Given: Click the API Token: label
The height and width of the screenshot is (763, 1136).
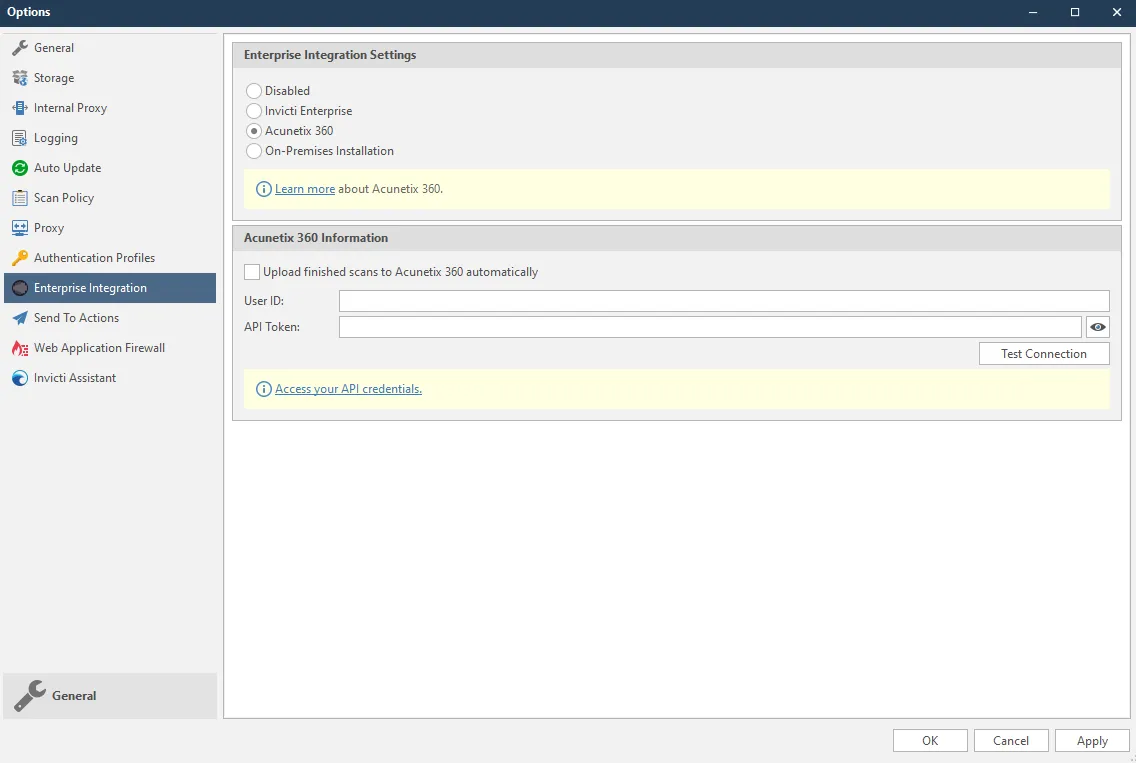Looking at the screenshot, I should [272, 327].
